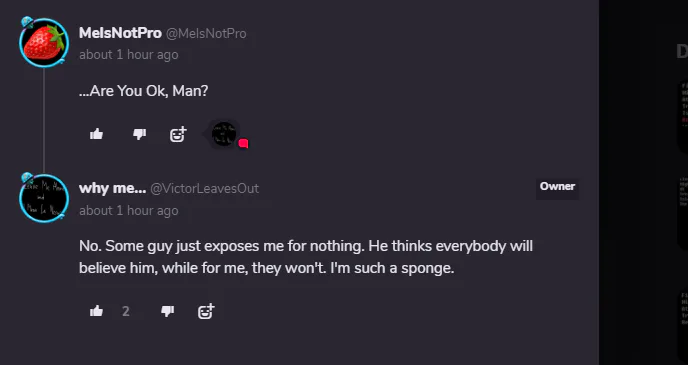The width and height of the screenshot is (688, 365).
Task: Like MeIsNotPro's "Are You Ok, Man?" comment
Action: tap(96, 134)
